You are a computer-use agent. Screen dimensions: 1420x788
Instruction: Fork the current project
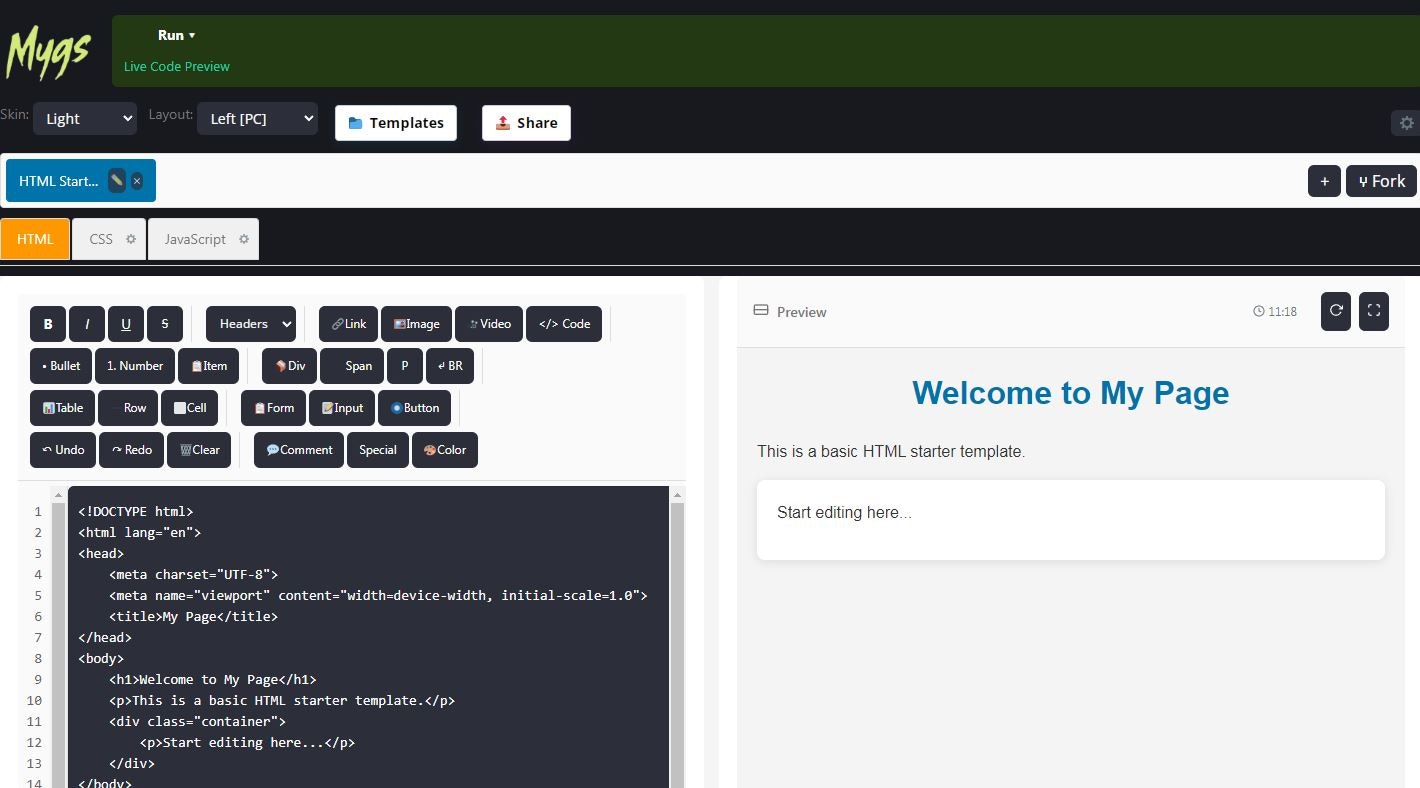1381,181
